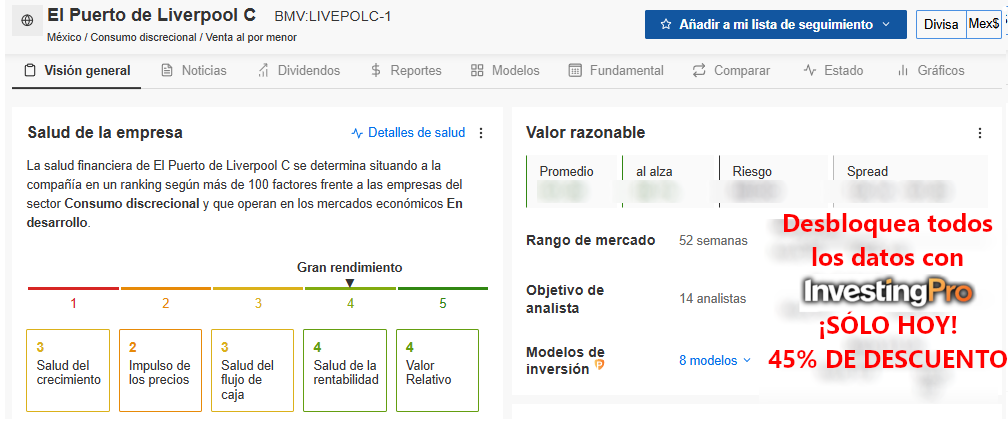Open Valor razonable three-dot menu
Image resolution: width=1008 pixels, height=431 pixels.
pos(980,133)
